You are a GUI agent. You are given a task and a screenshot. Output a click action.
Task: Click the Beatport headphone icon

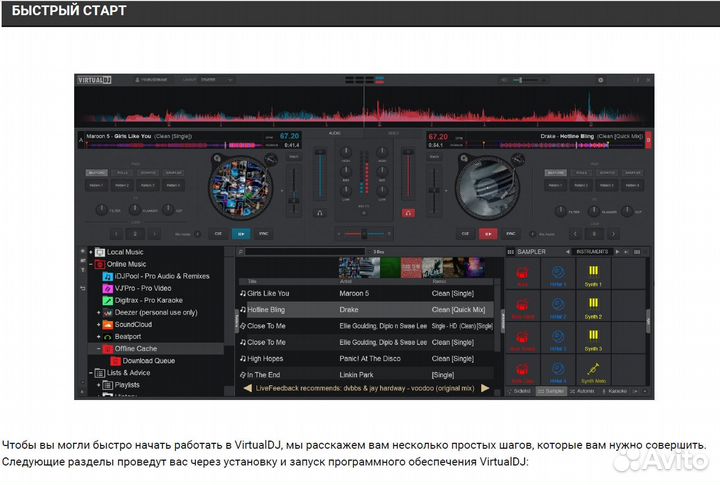(x=107, y=337)
